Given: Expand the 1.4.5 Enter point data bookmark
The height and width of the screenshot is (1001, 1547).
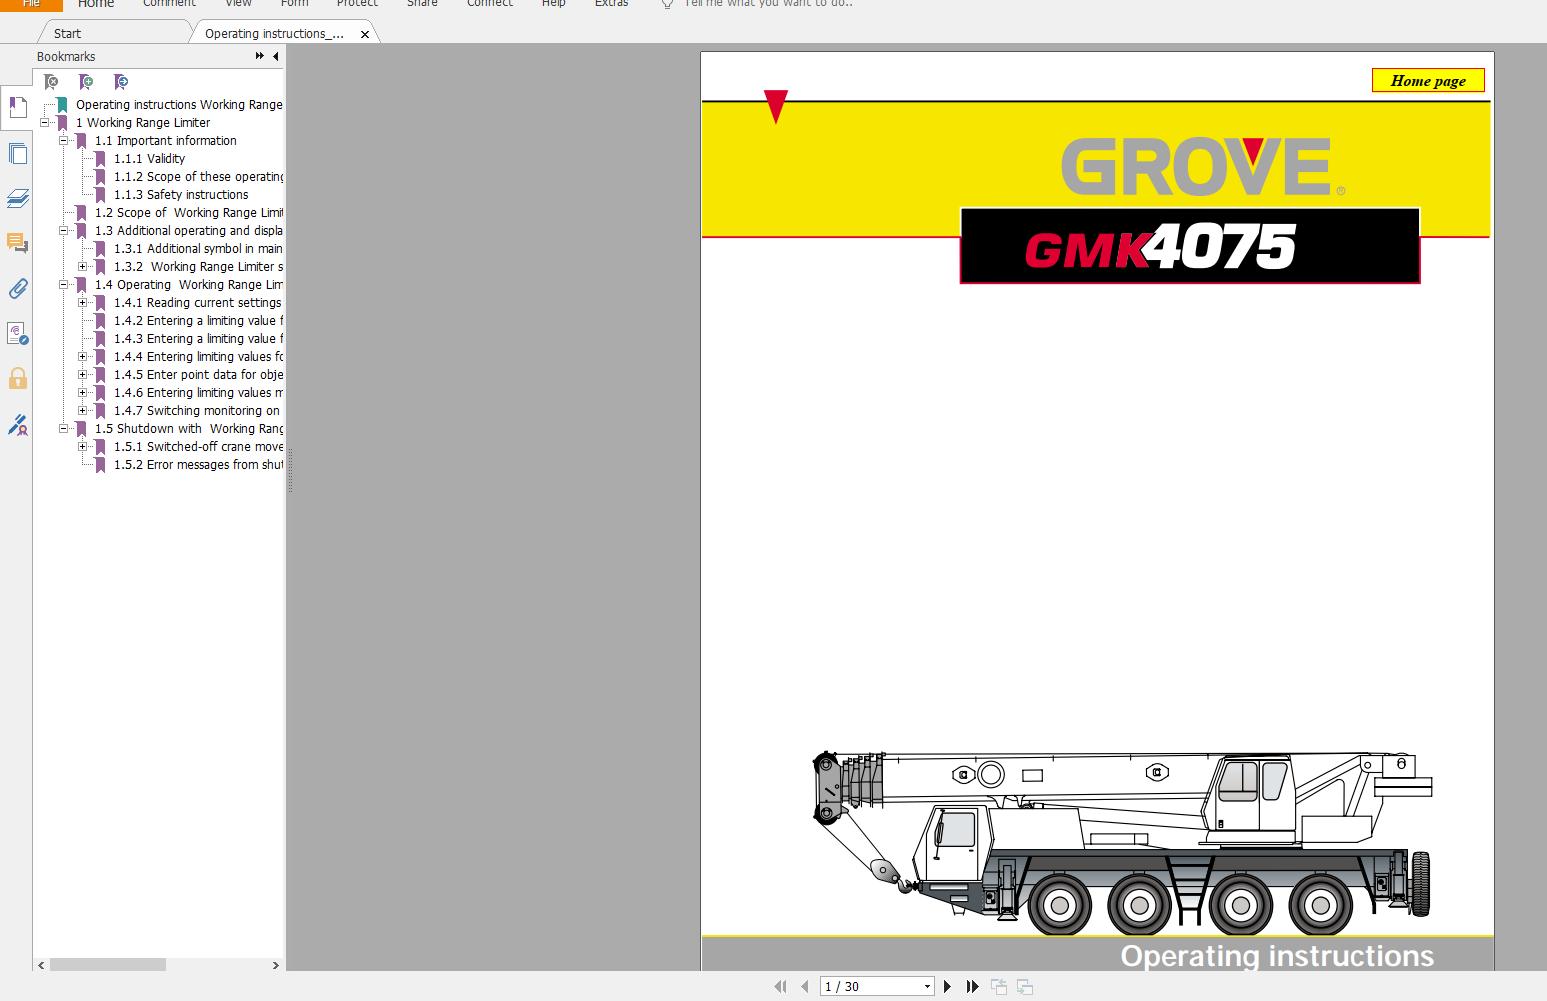Looking at the screenshot, I should pyautogui.click(x=83, y=375).
